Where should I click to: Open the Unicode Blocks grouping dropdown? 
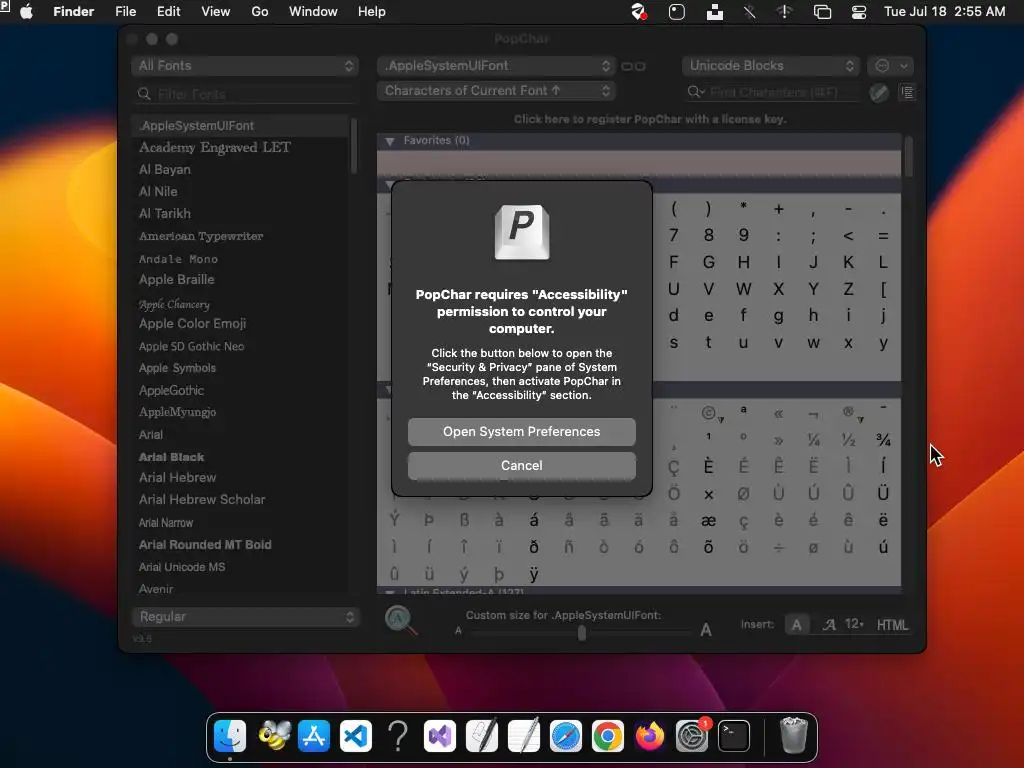pyautogui.click(x=771, y=65)
